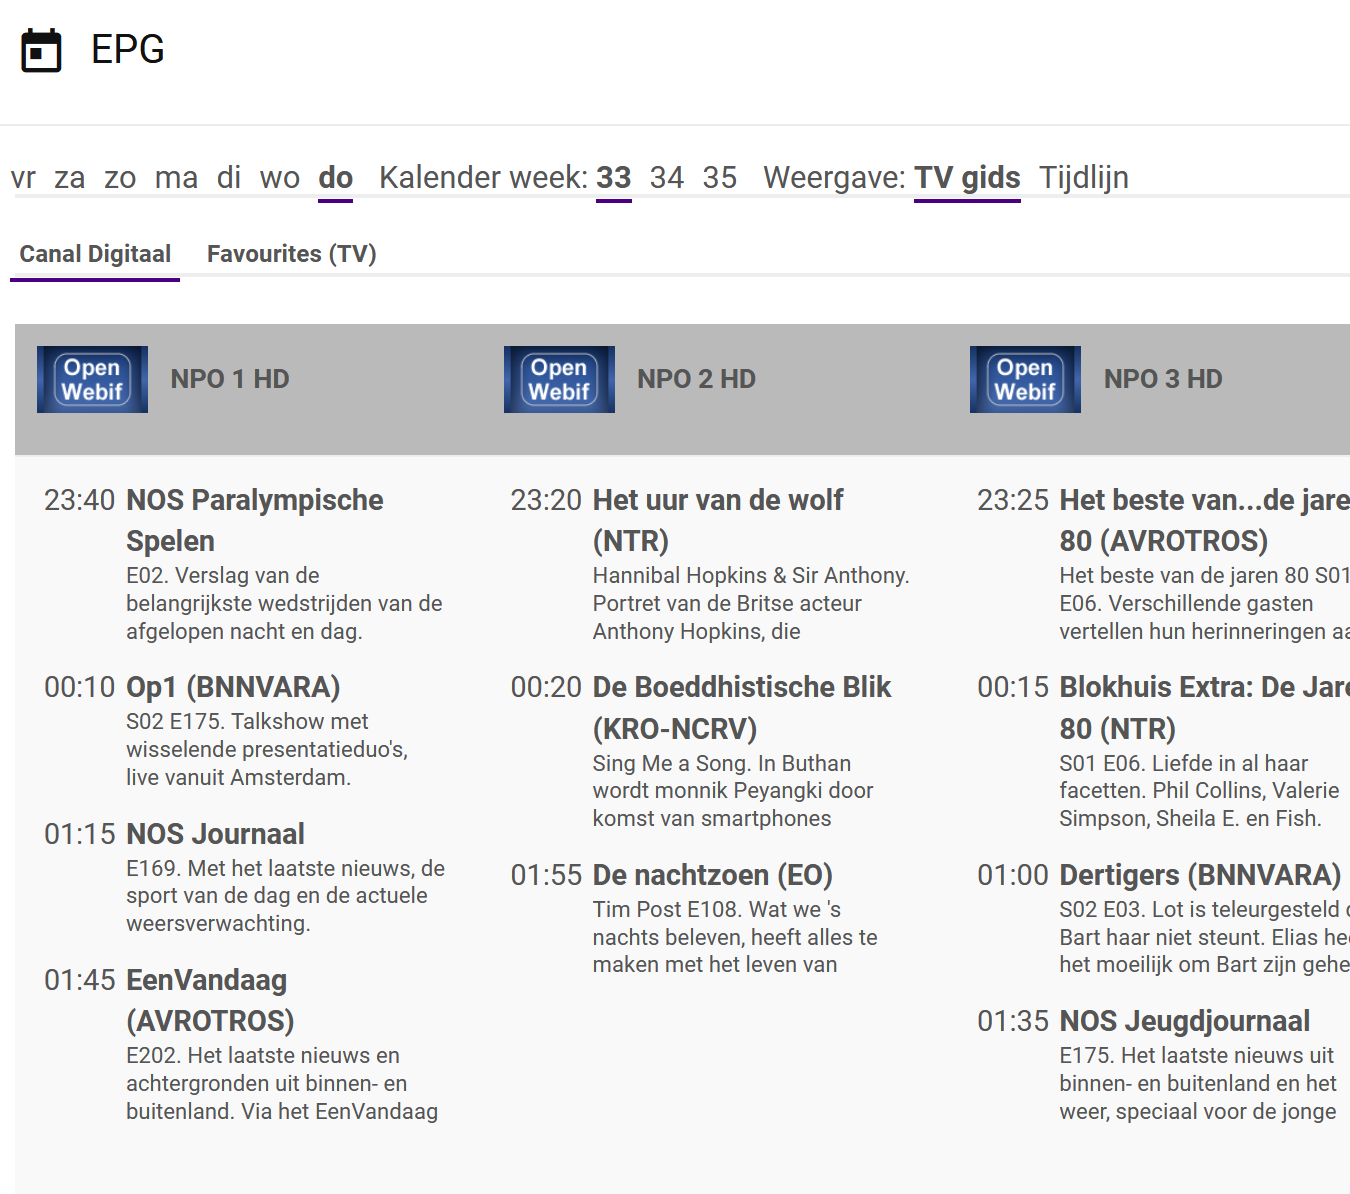This screenshot has width=1350, height=1194.
Task: Click the 01:15 time on NPO 1
Action: (x=80, y=834)
